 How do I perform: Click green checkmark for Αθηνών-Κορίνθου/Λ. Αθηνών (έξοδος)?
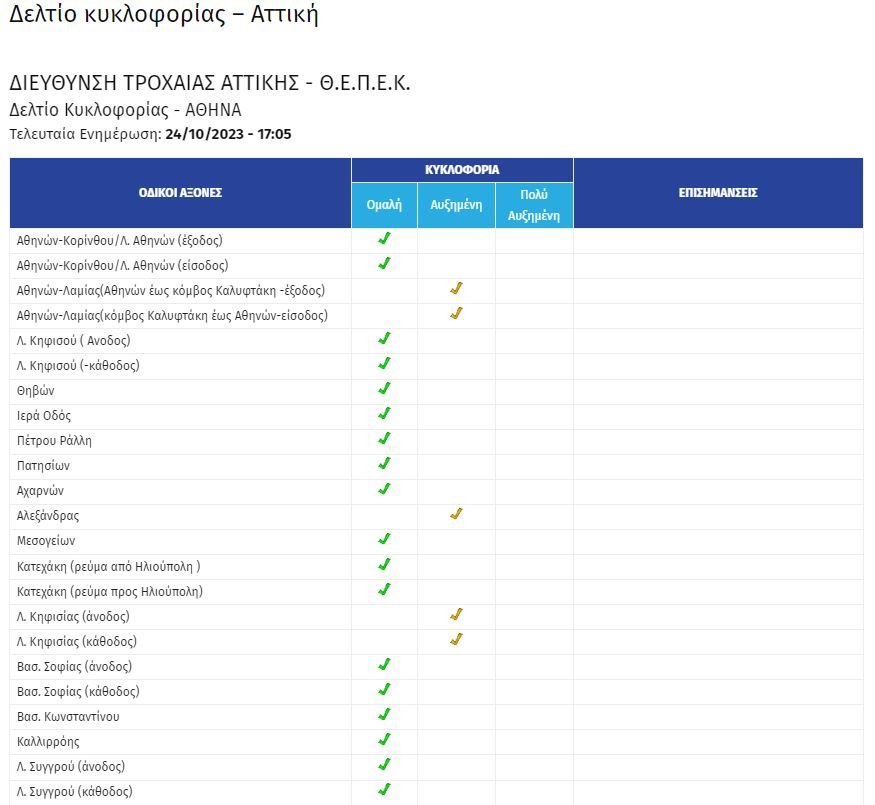pyautogui.click(x=384, y=239)
